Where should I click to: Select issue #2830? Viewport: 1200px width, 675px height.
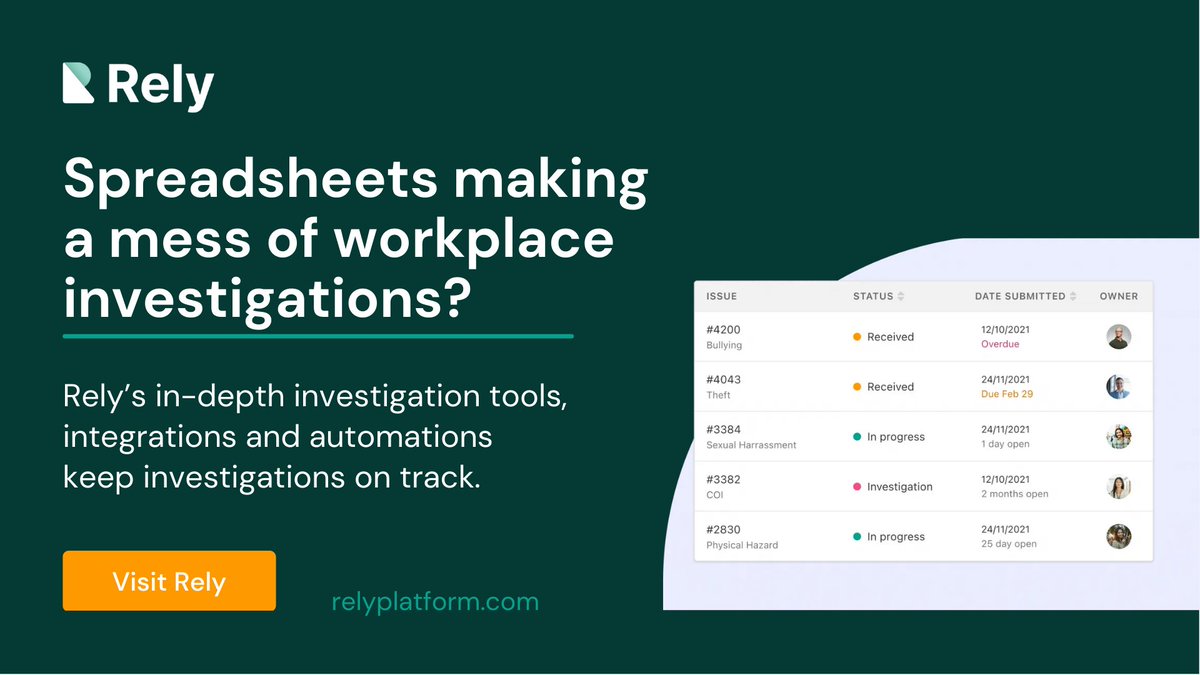723,529
